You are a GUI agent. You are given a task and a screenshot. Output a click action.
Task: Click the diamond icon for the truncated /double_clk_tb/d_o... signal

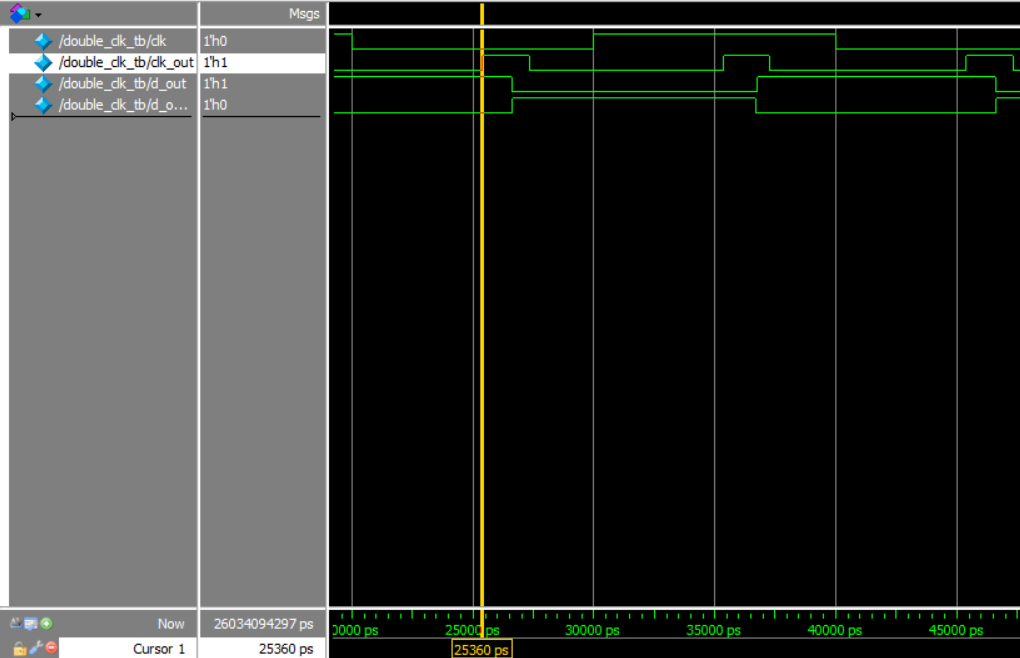pyautogui.click(x=43, y=105)
